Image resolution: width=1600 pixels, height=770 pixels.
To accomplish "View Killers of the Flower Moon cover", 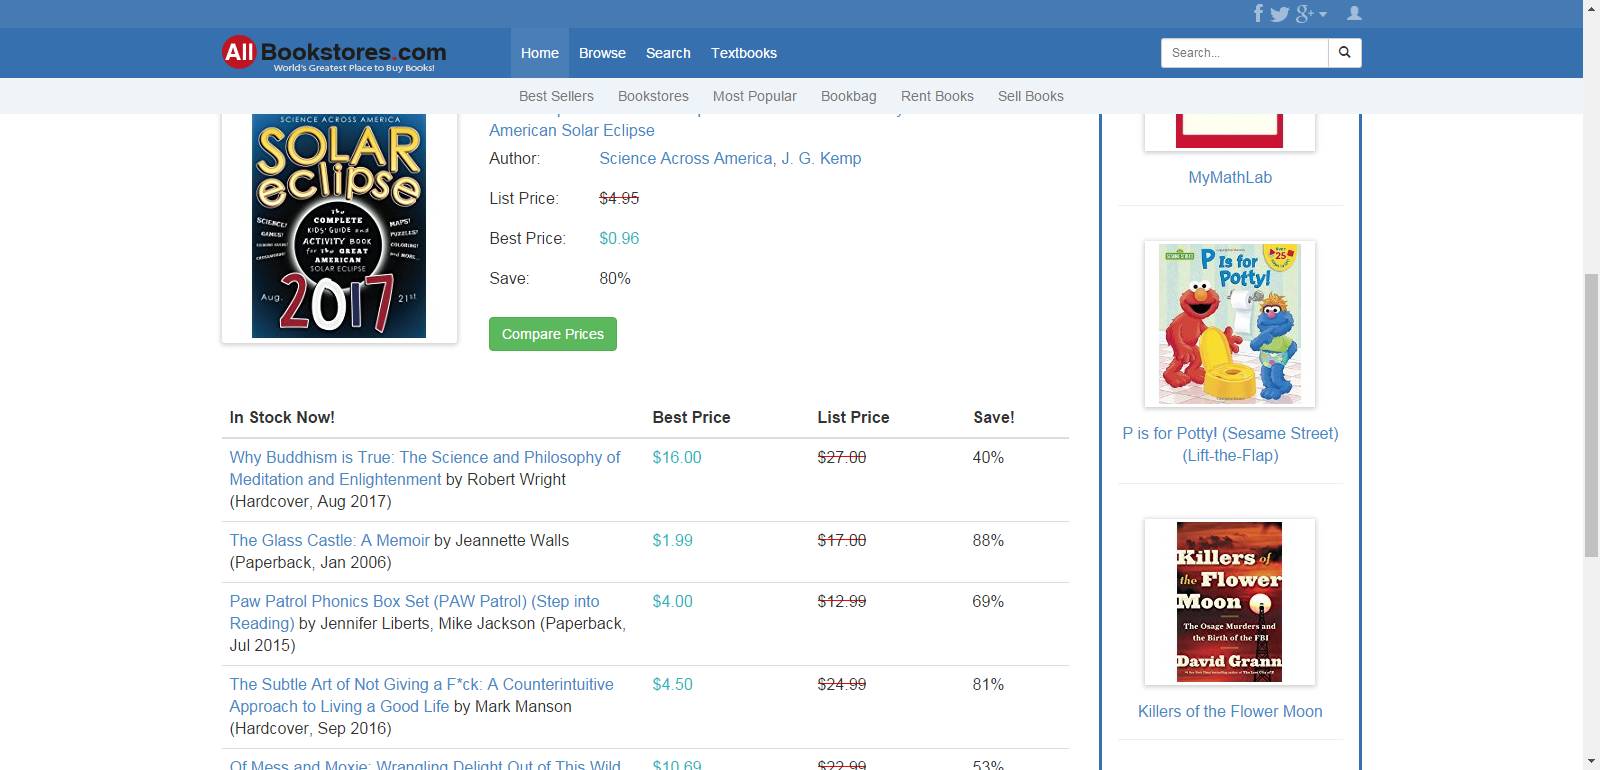I will tap(1229, 601).
